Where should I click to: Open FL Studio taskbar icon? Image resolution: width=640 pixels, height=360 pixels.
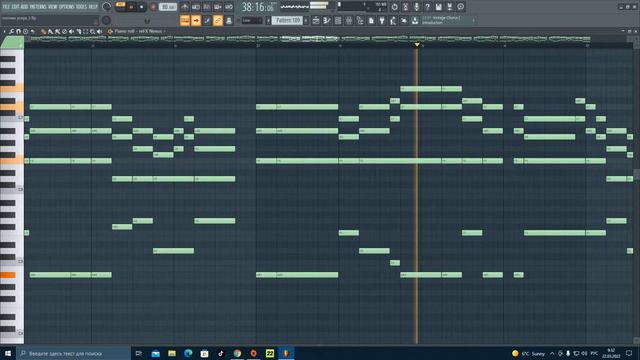tap(286, 353)
